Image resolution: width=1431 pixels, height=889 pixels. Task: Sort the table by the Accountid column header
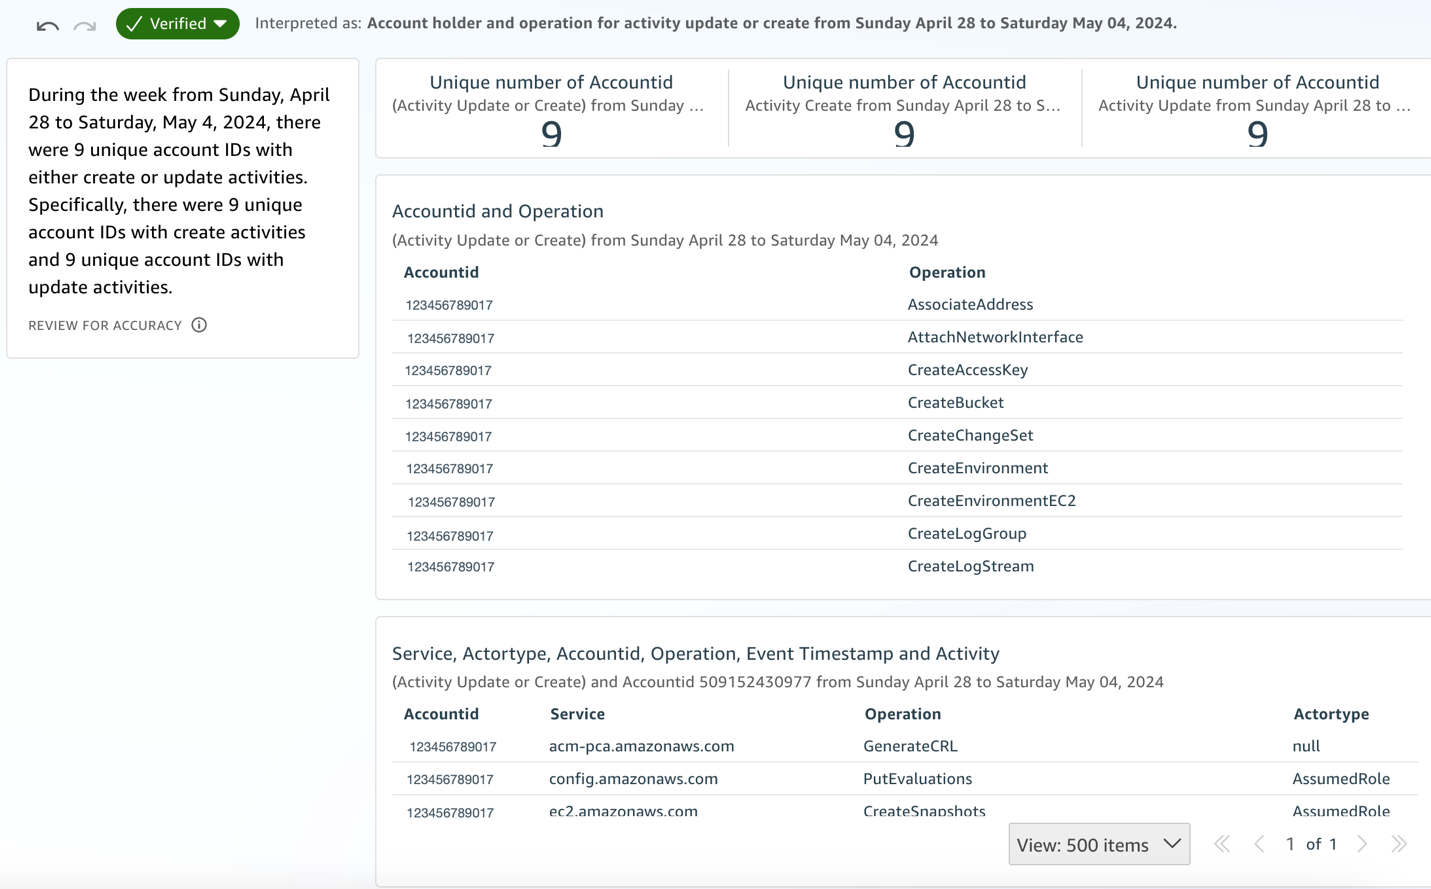[441, 272]
